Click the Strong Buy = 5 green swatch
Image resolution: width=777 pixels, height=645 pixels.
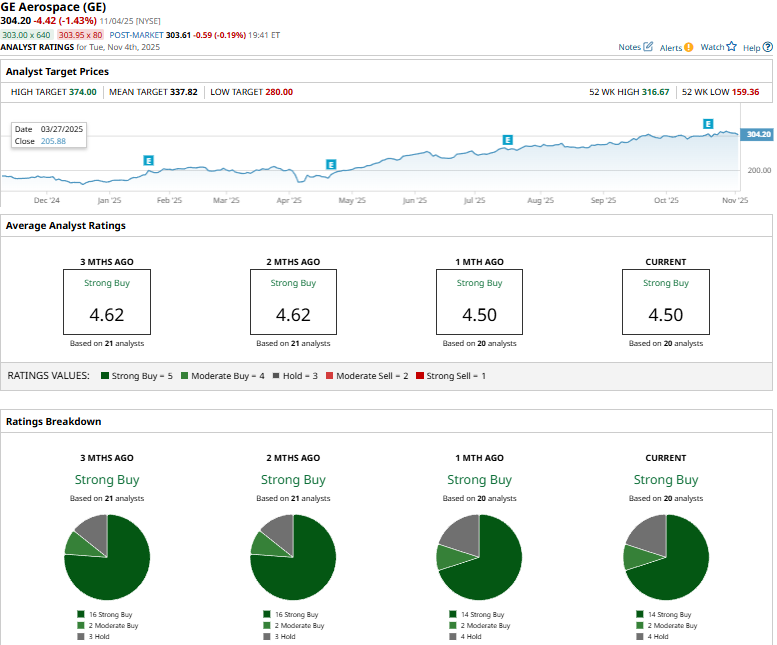pos(105,376)
